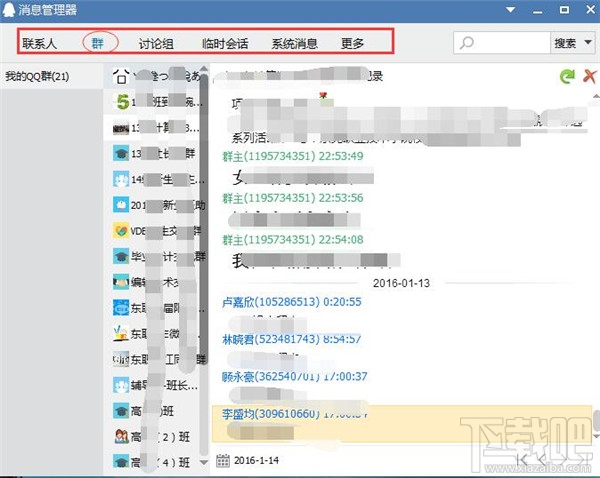
Task: Click graduation cap avatar of second 13 group
Action: coord(121,153)
